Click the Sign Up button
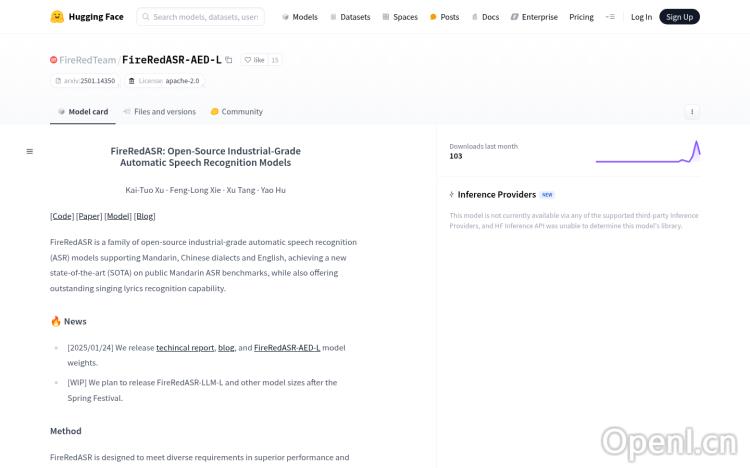The height and width of the screenshot is (468, 750). [x=679, y=17]
